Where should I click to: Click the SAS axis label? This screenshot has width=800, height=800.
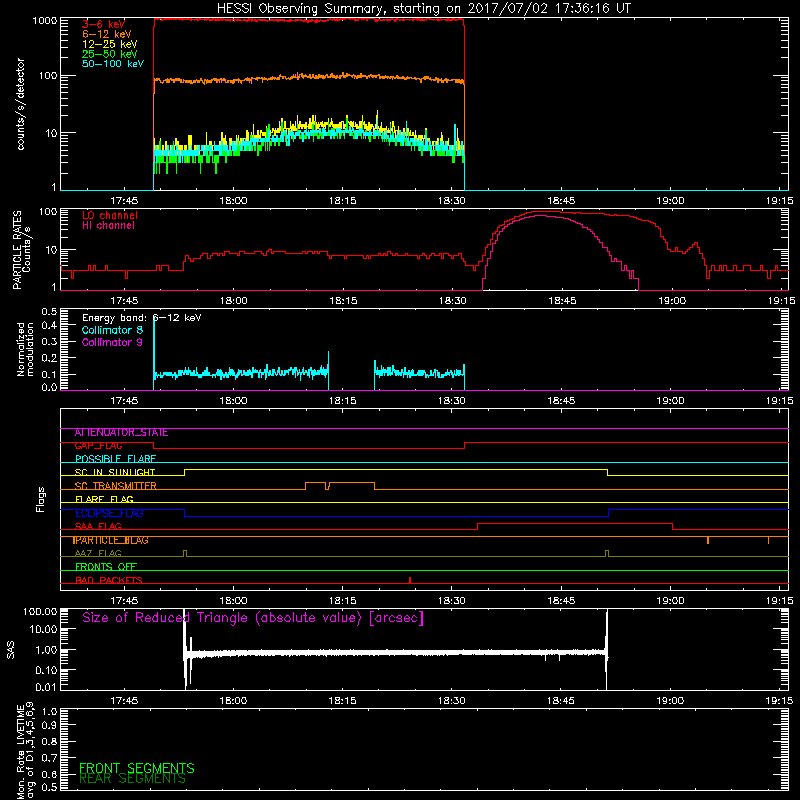tap(11, 650)
